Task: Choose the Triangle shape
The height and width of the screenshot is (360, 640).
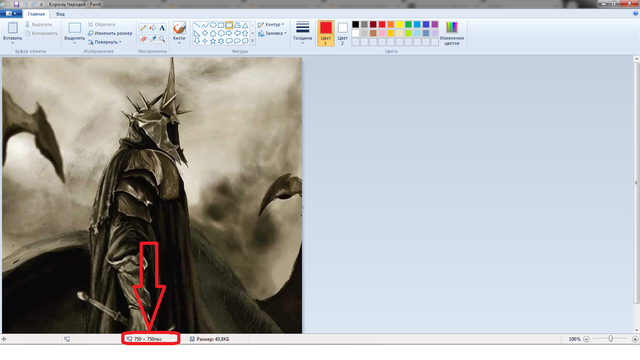Action: 245,25
